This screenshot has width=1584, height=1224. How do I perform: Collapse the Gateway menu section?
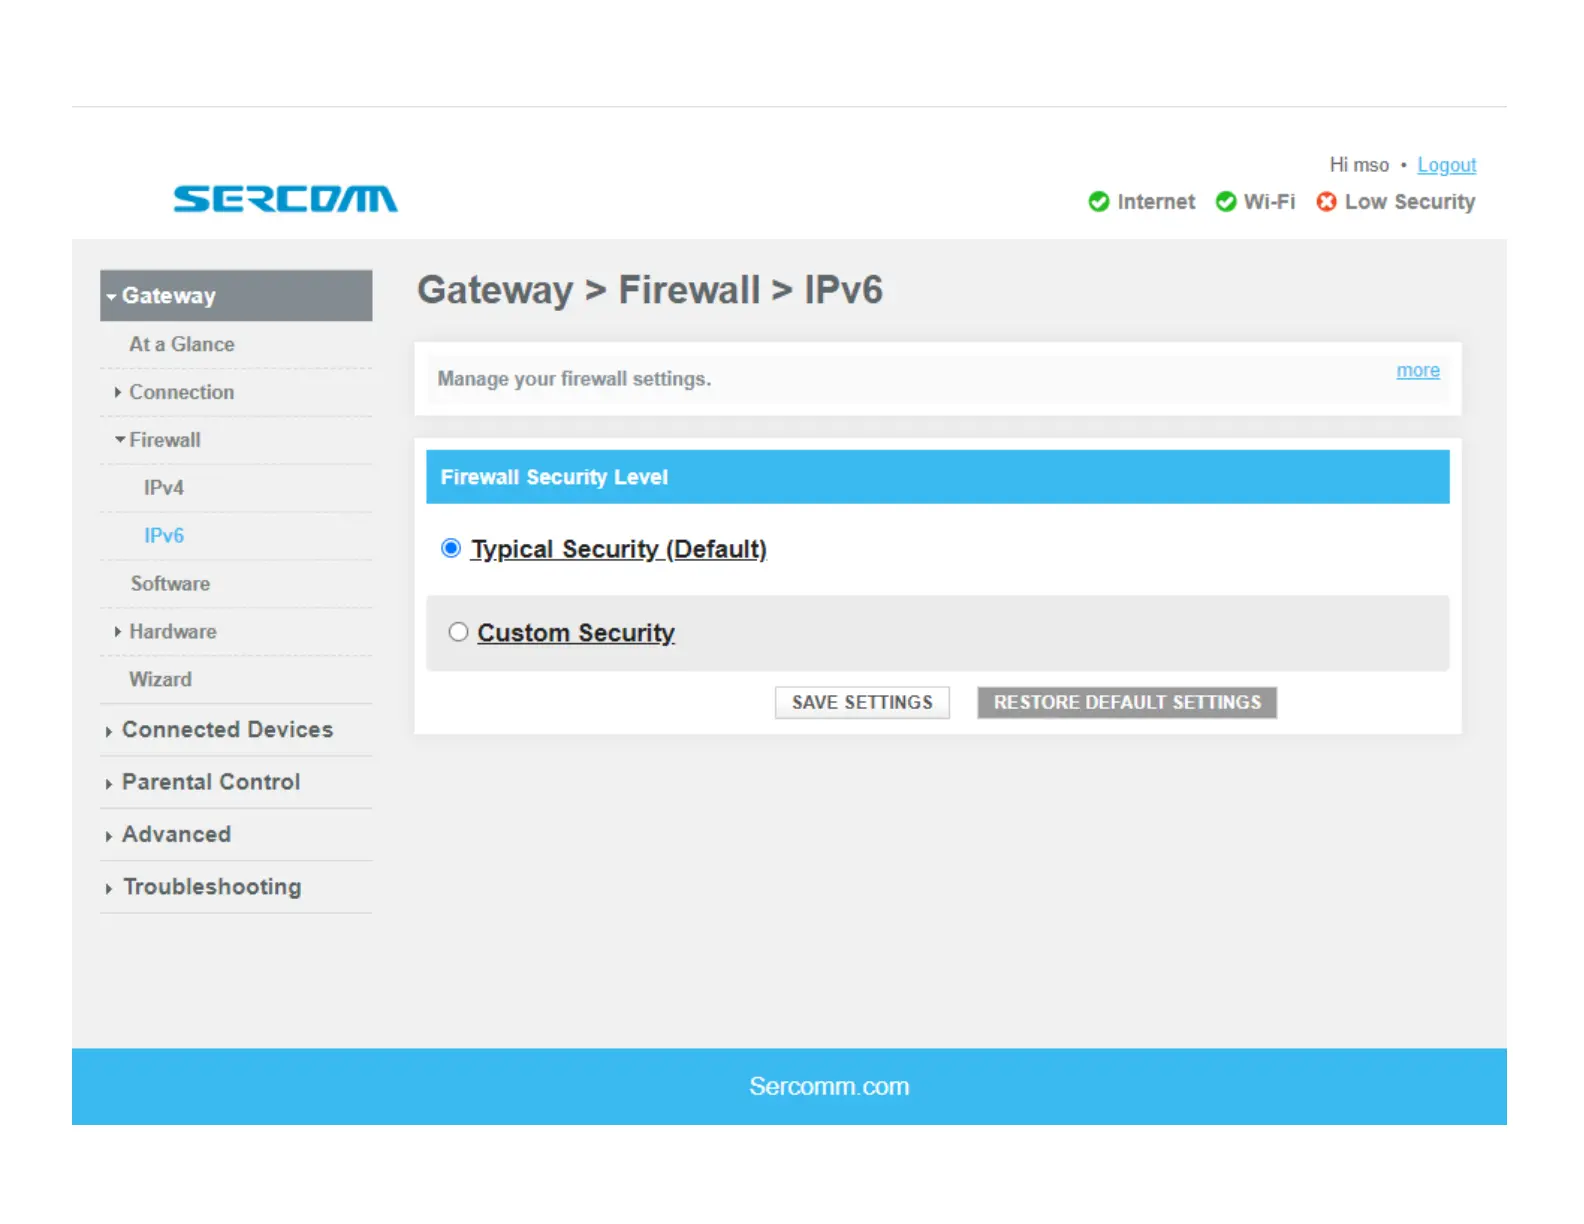tap(112, 297)
